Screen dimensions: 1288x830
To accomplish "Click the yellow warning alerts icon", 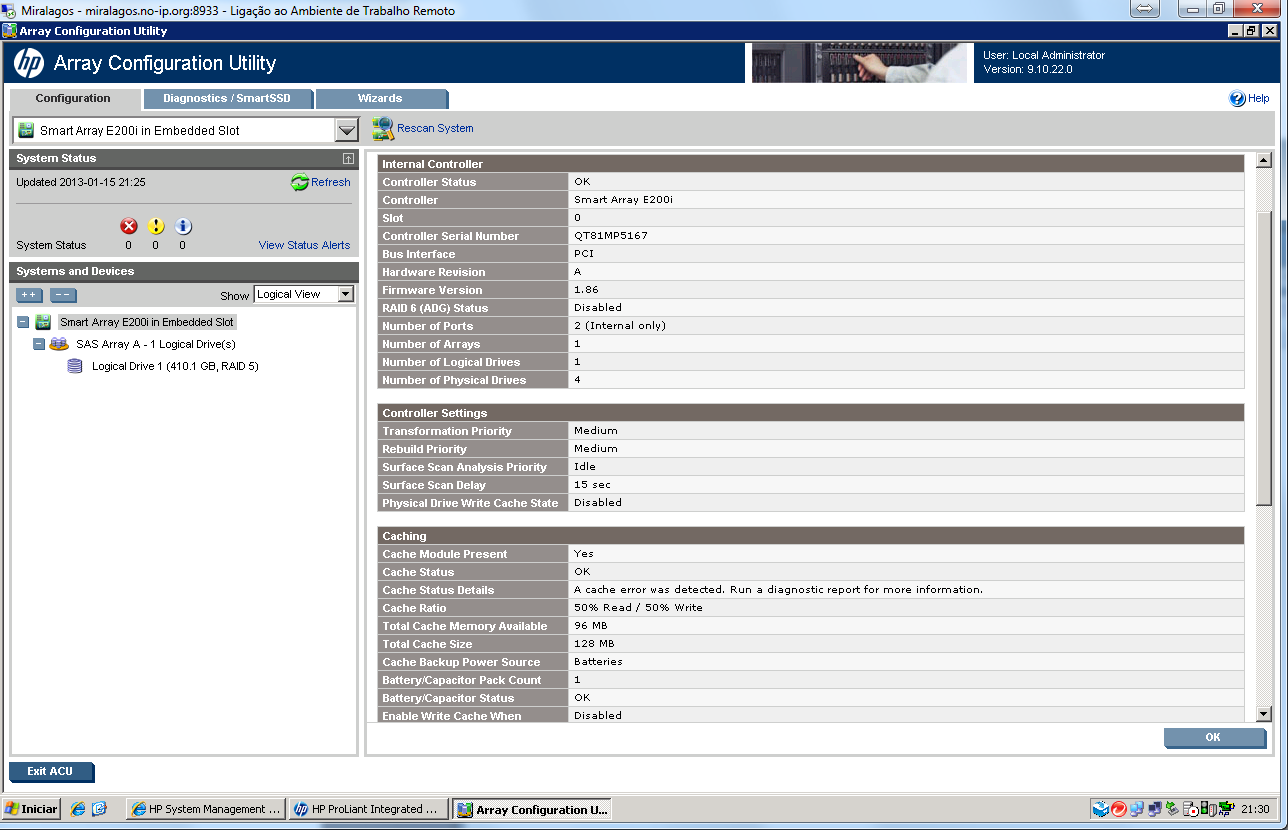I will [156, 226].
